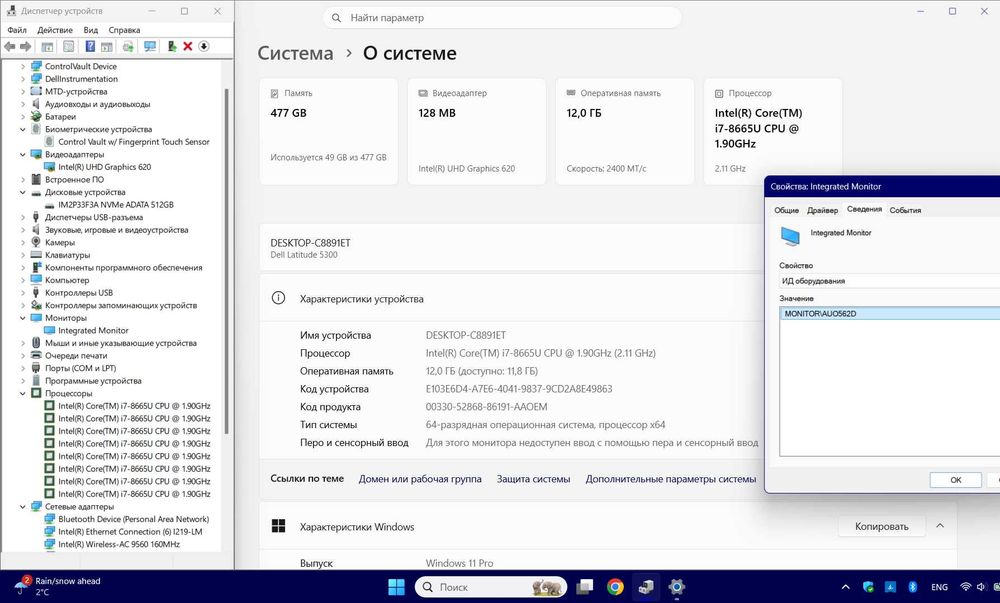Show hidden tray icons chevron
Image resolution: width=1000 pixels, height=603 pixels.
click(846, 587)
